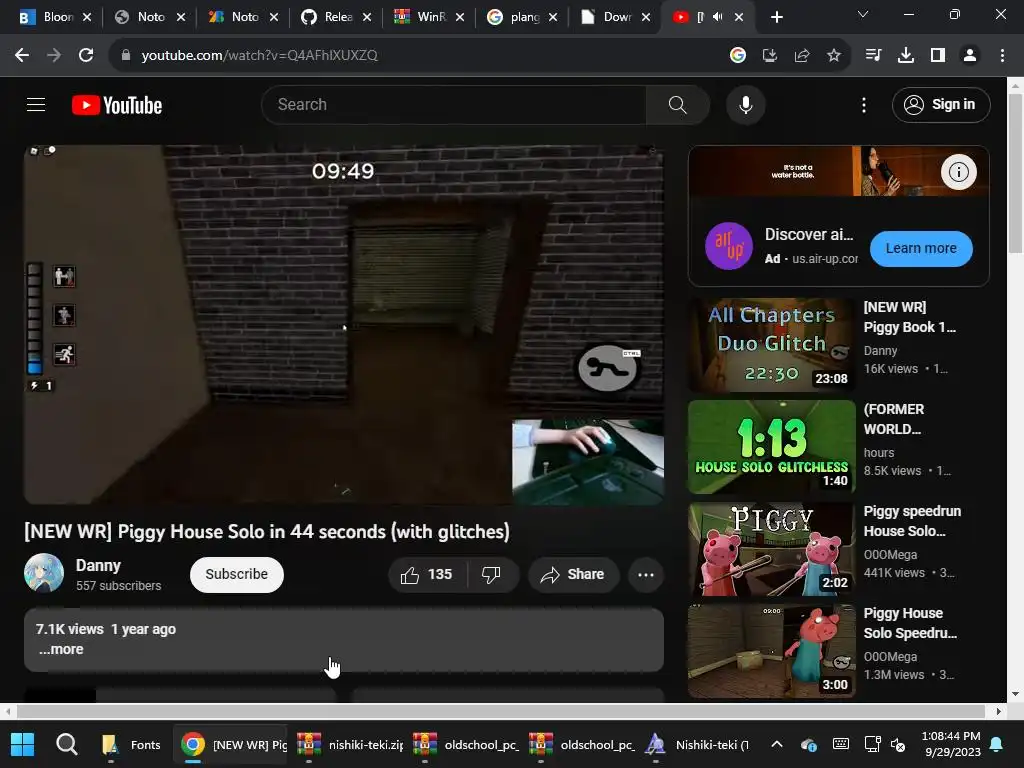Open the Nishiki-teki font viewer taskbar item
Image resolution: width=1024 pixels, height=768 pixels.
point(697,744)
